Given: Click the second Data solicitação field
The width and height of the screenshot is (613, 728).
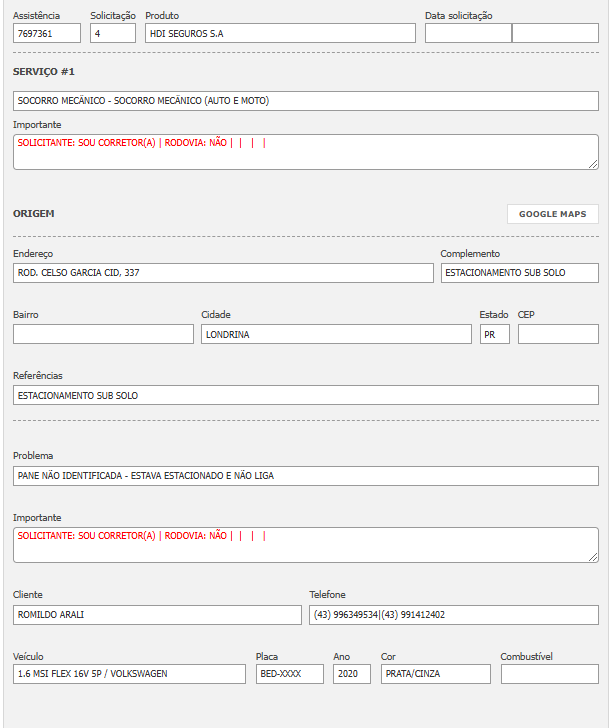Looking at the screenshot, I should tap(555, 33).
